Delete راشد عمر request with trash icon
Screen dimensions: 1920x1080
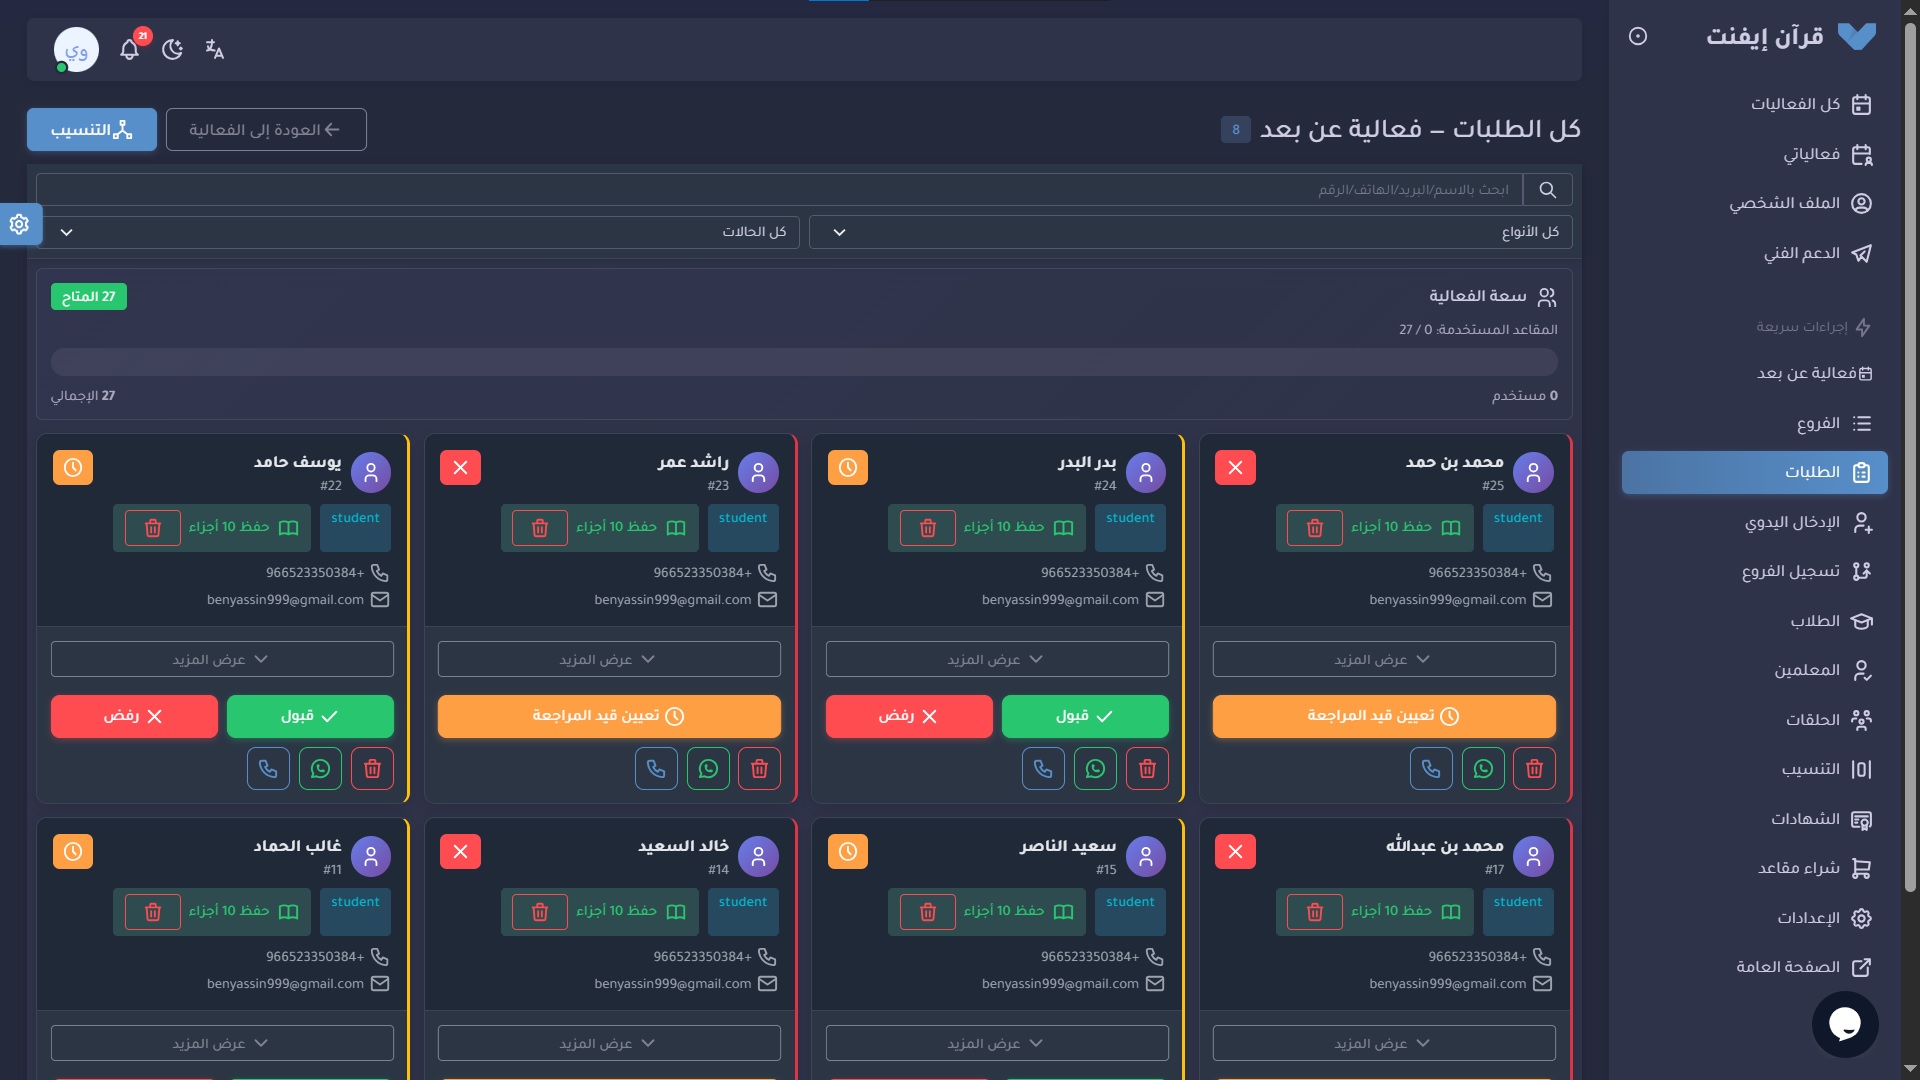pos(759,769)
